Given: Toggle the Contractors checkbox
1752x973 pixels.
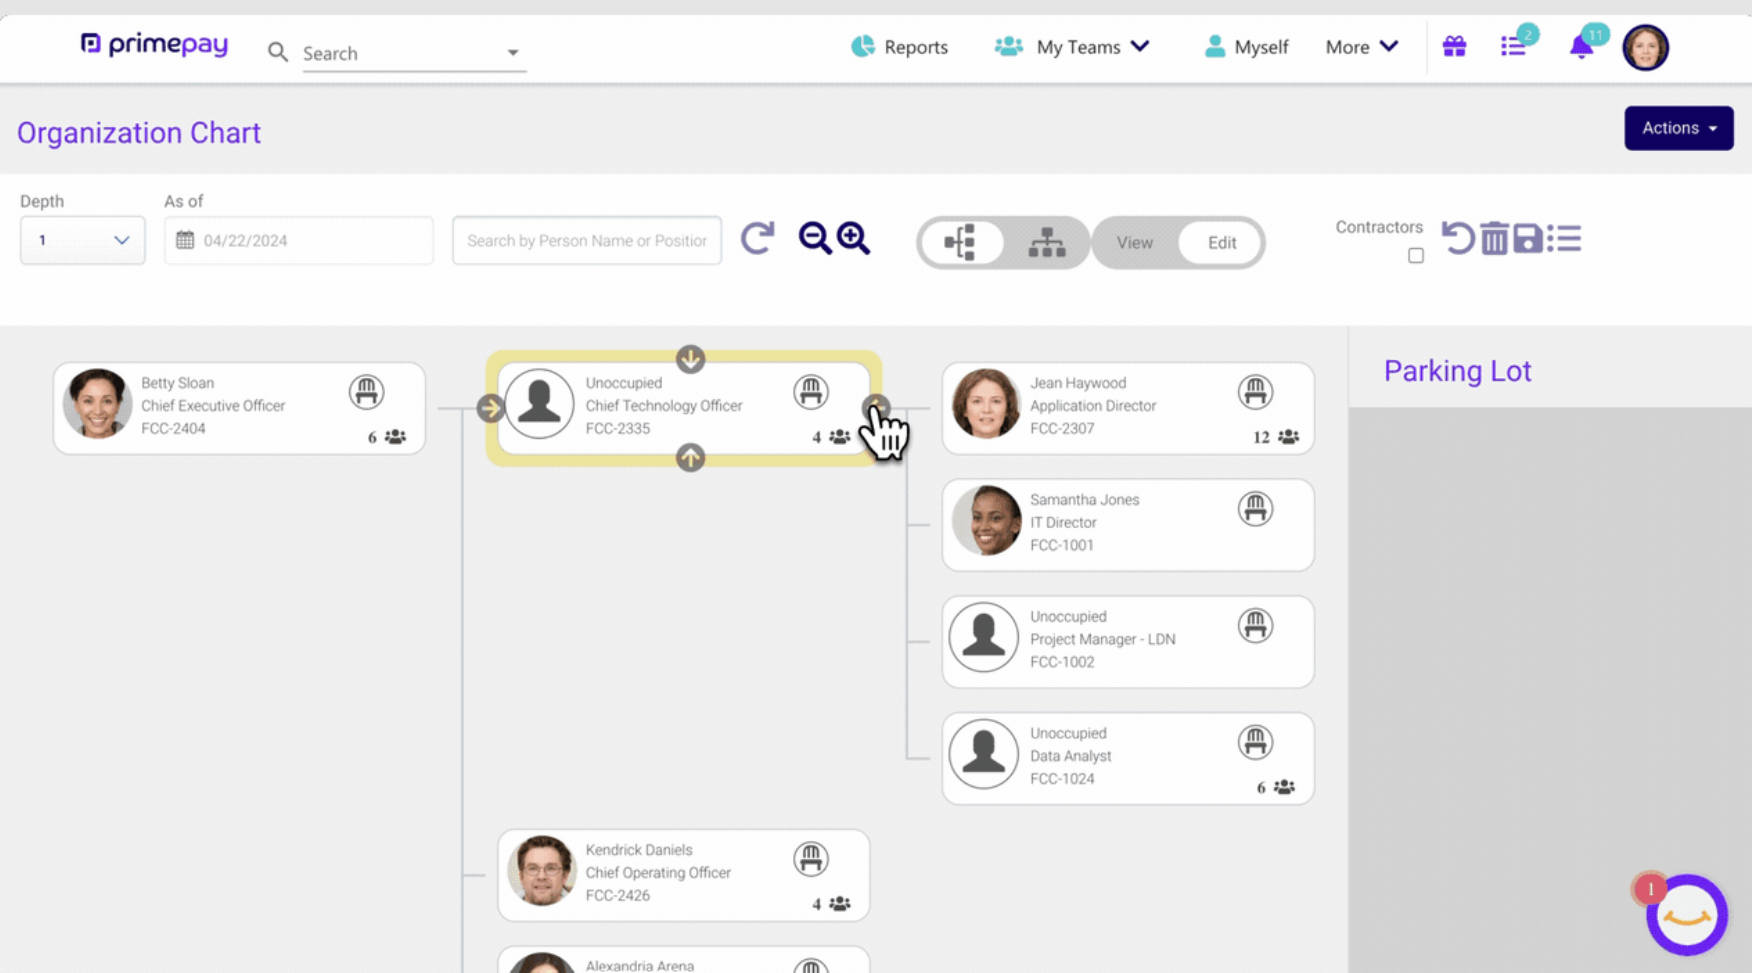Looking at the screenshot, I should pos(1416,256).
